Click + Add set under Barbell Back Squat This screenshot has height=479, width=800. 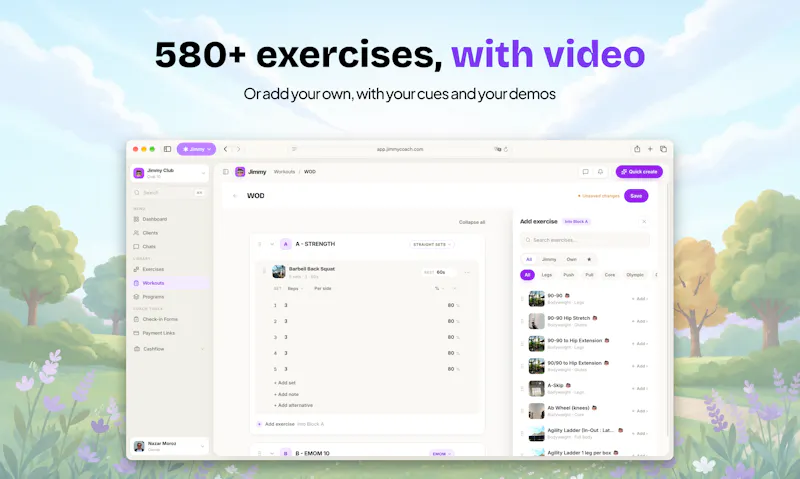coord(285,383)
